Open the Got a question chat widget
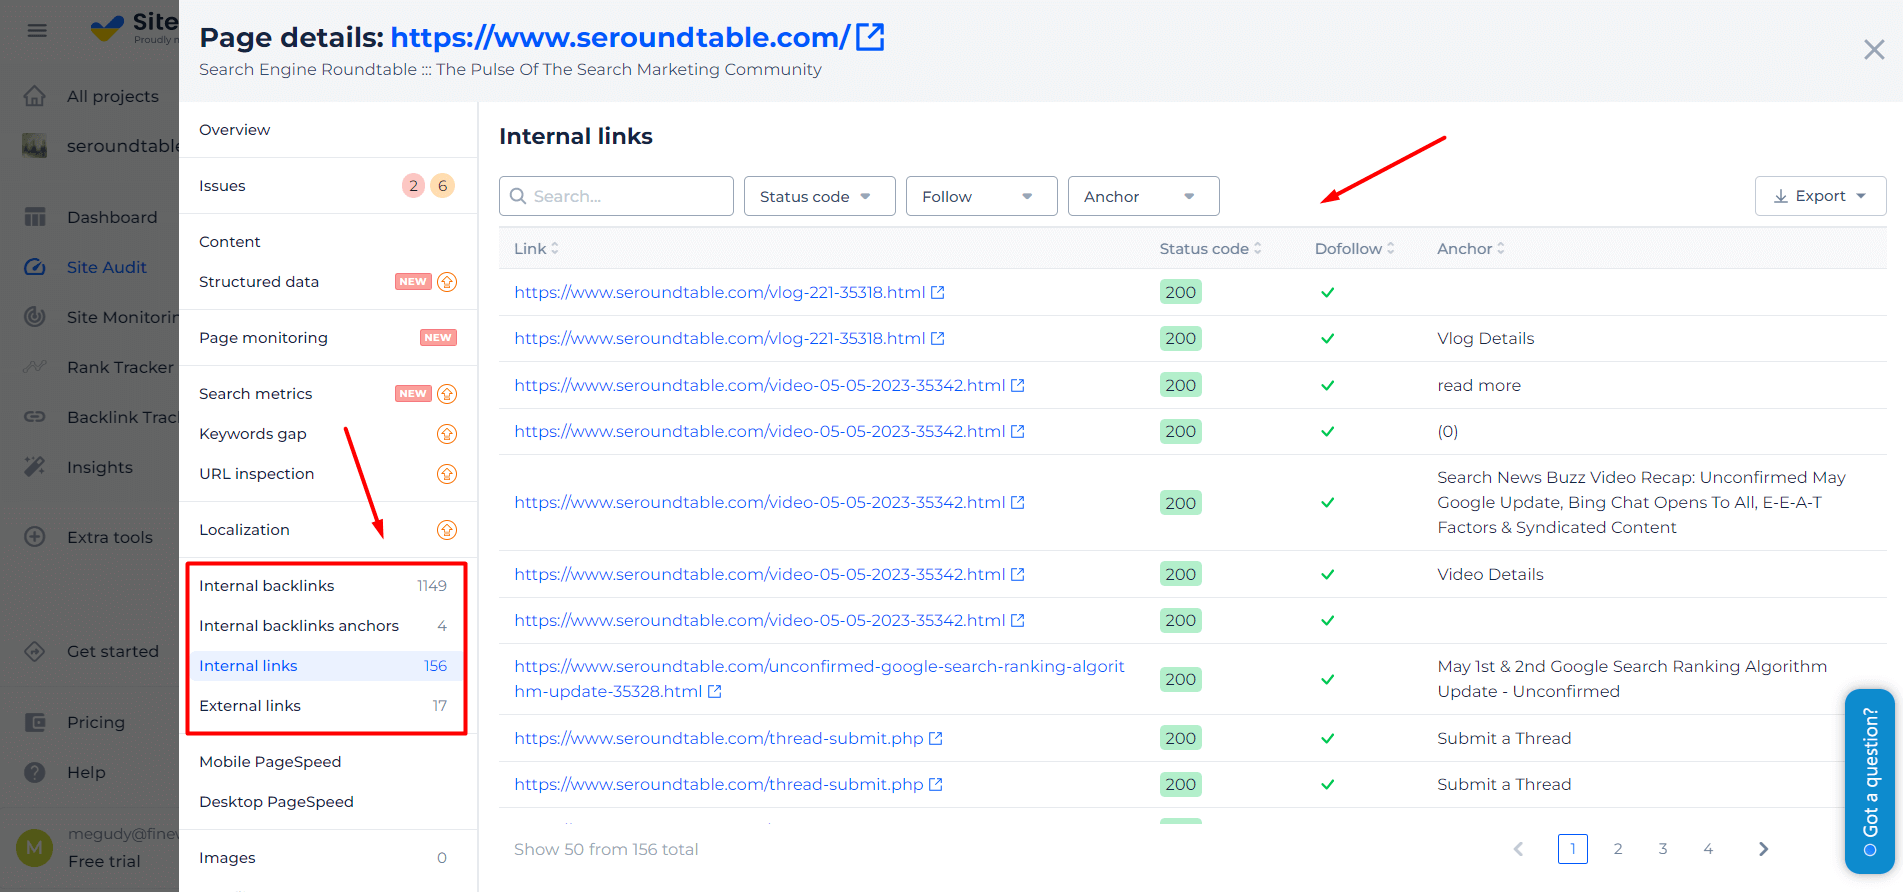This screenshot has width=1903, height=892. (x=1870, y=781)
